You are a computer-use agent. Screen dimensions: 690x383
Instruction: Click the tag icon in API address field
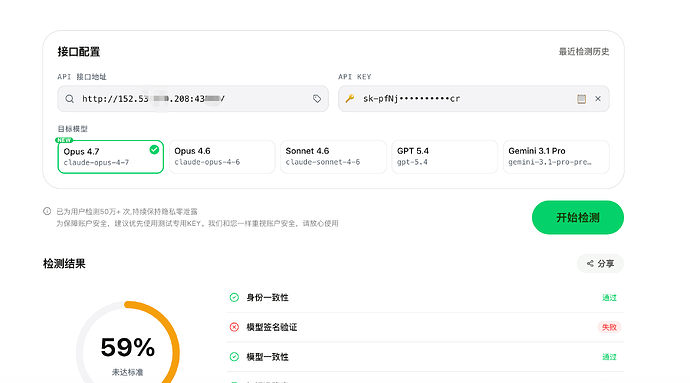click(317, 99)
